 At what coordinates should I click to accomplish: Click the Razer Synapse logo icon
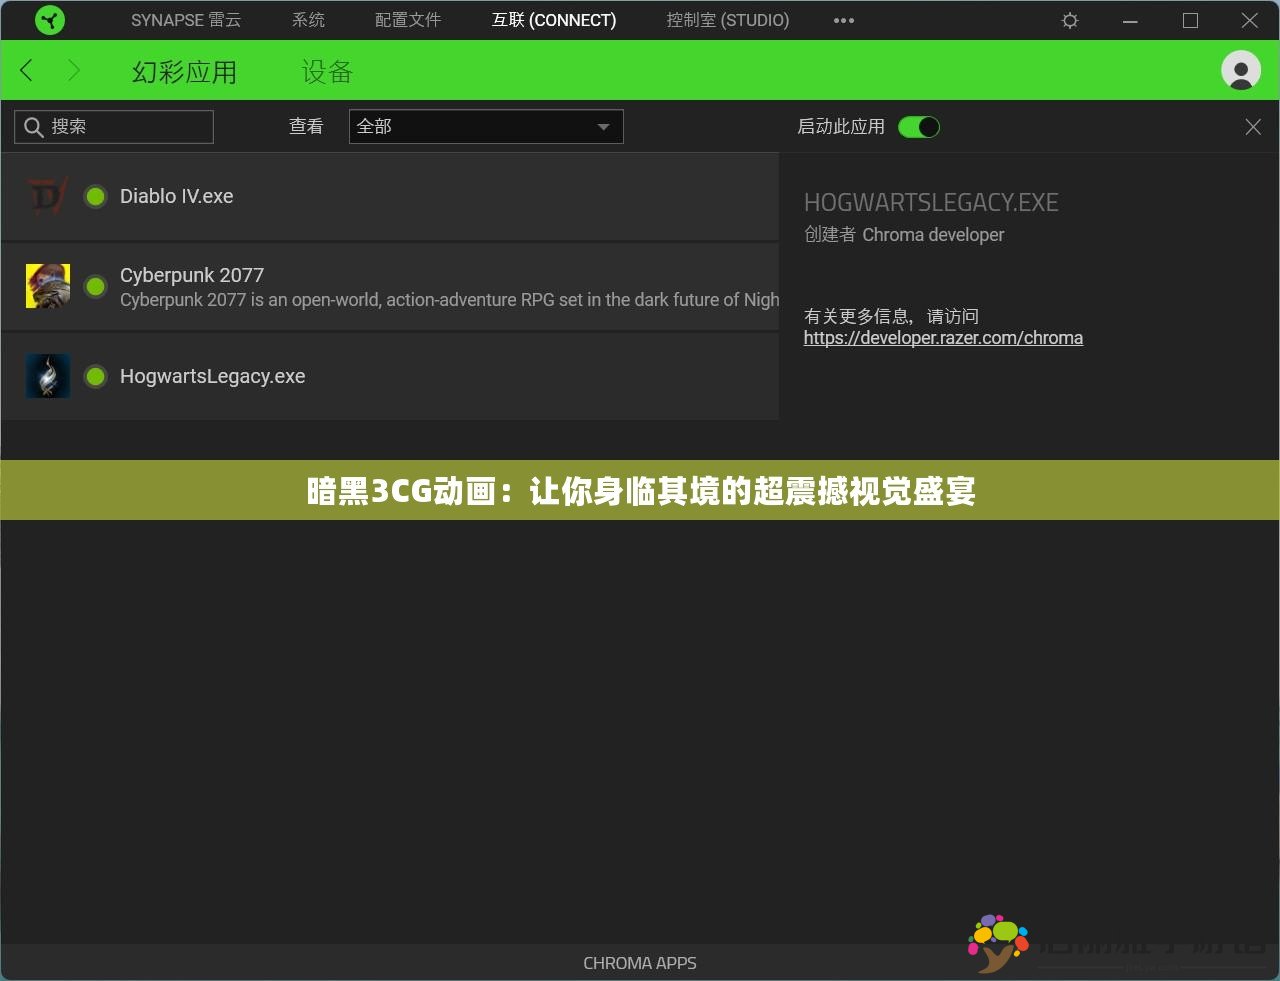click(x=49, y=20)
